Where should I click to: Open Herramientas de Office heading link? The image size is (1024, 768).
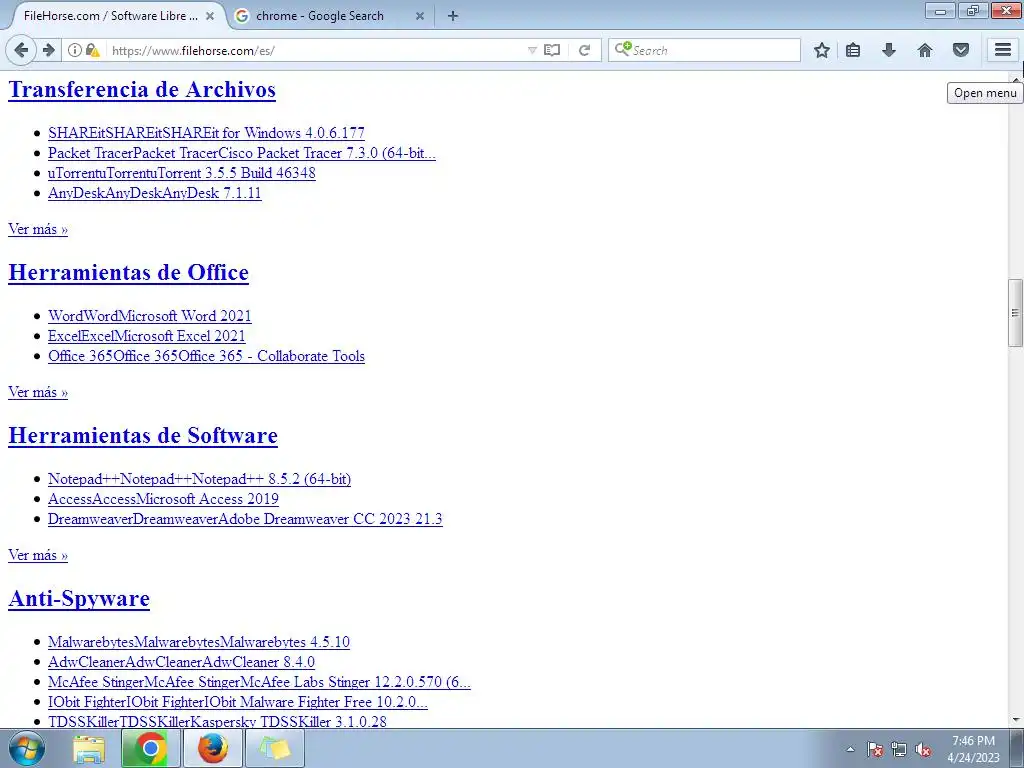[129, 272]
